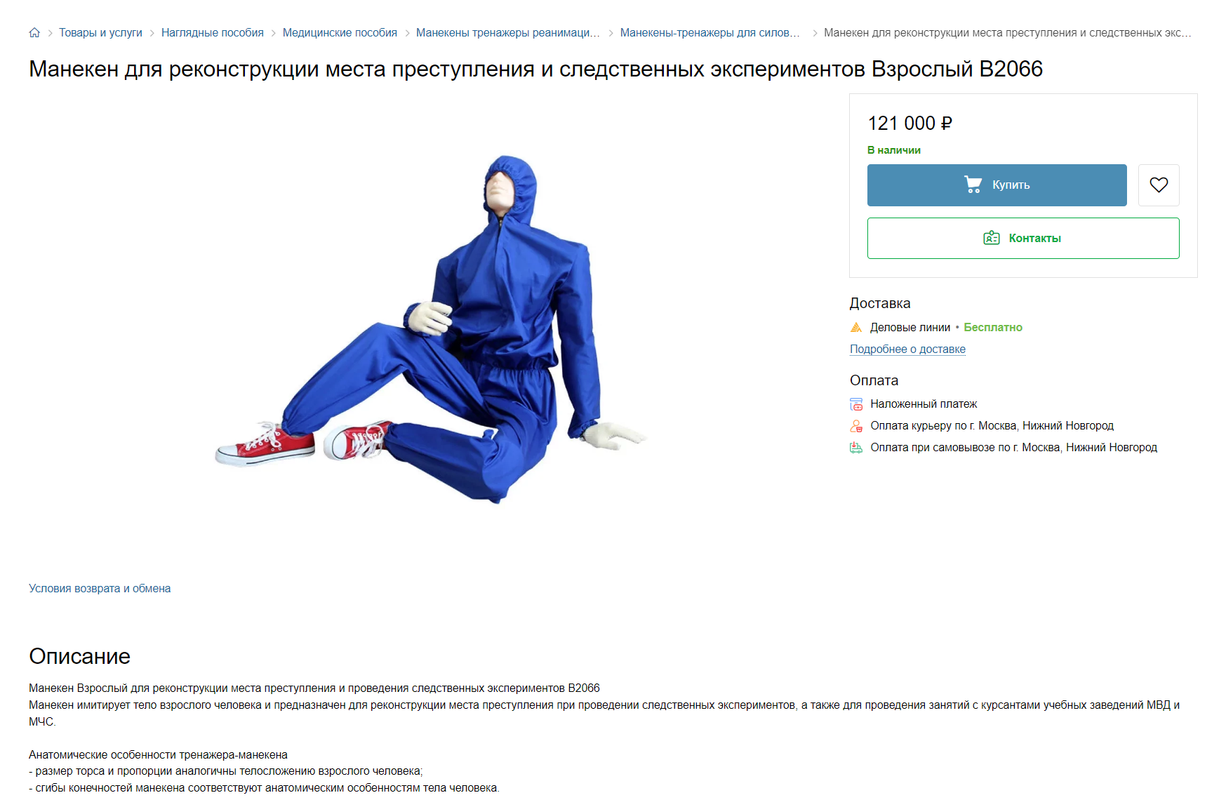Click the blue mannequin product image
1226x800 pixels.
tap(431, 329)
